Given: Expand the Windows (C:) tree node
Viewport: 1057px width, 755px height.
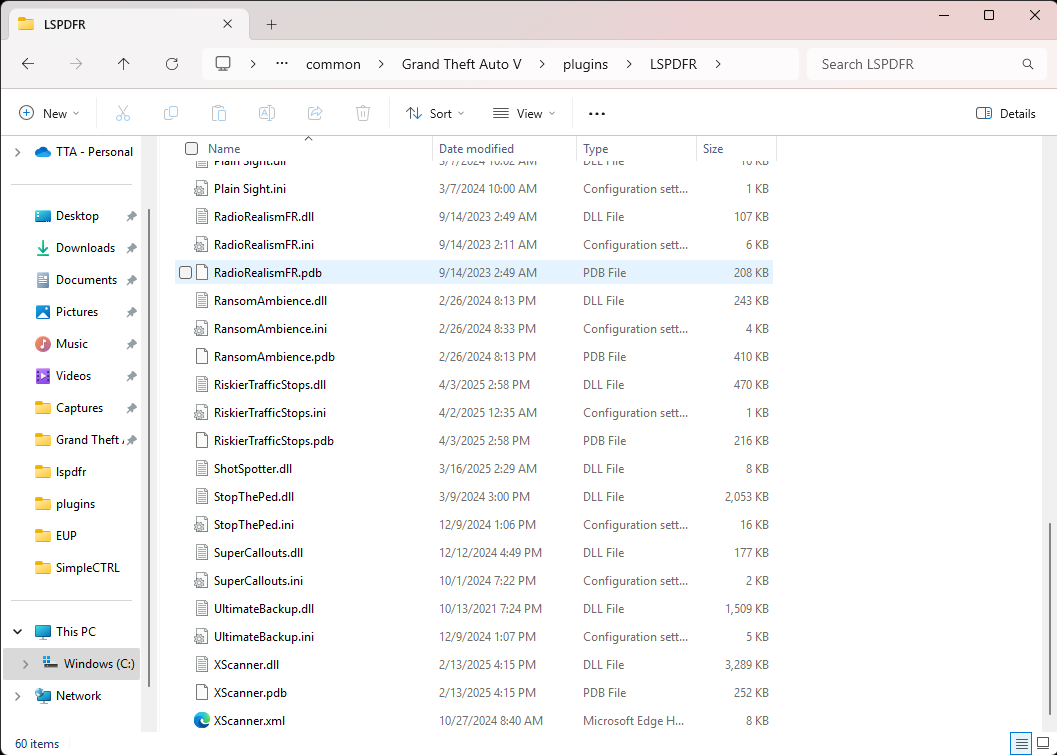Looking at the screenshot, I should coord(26,664).
